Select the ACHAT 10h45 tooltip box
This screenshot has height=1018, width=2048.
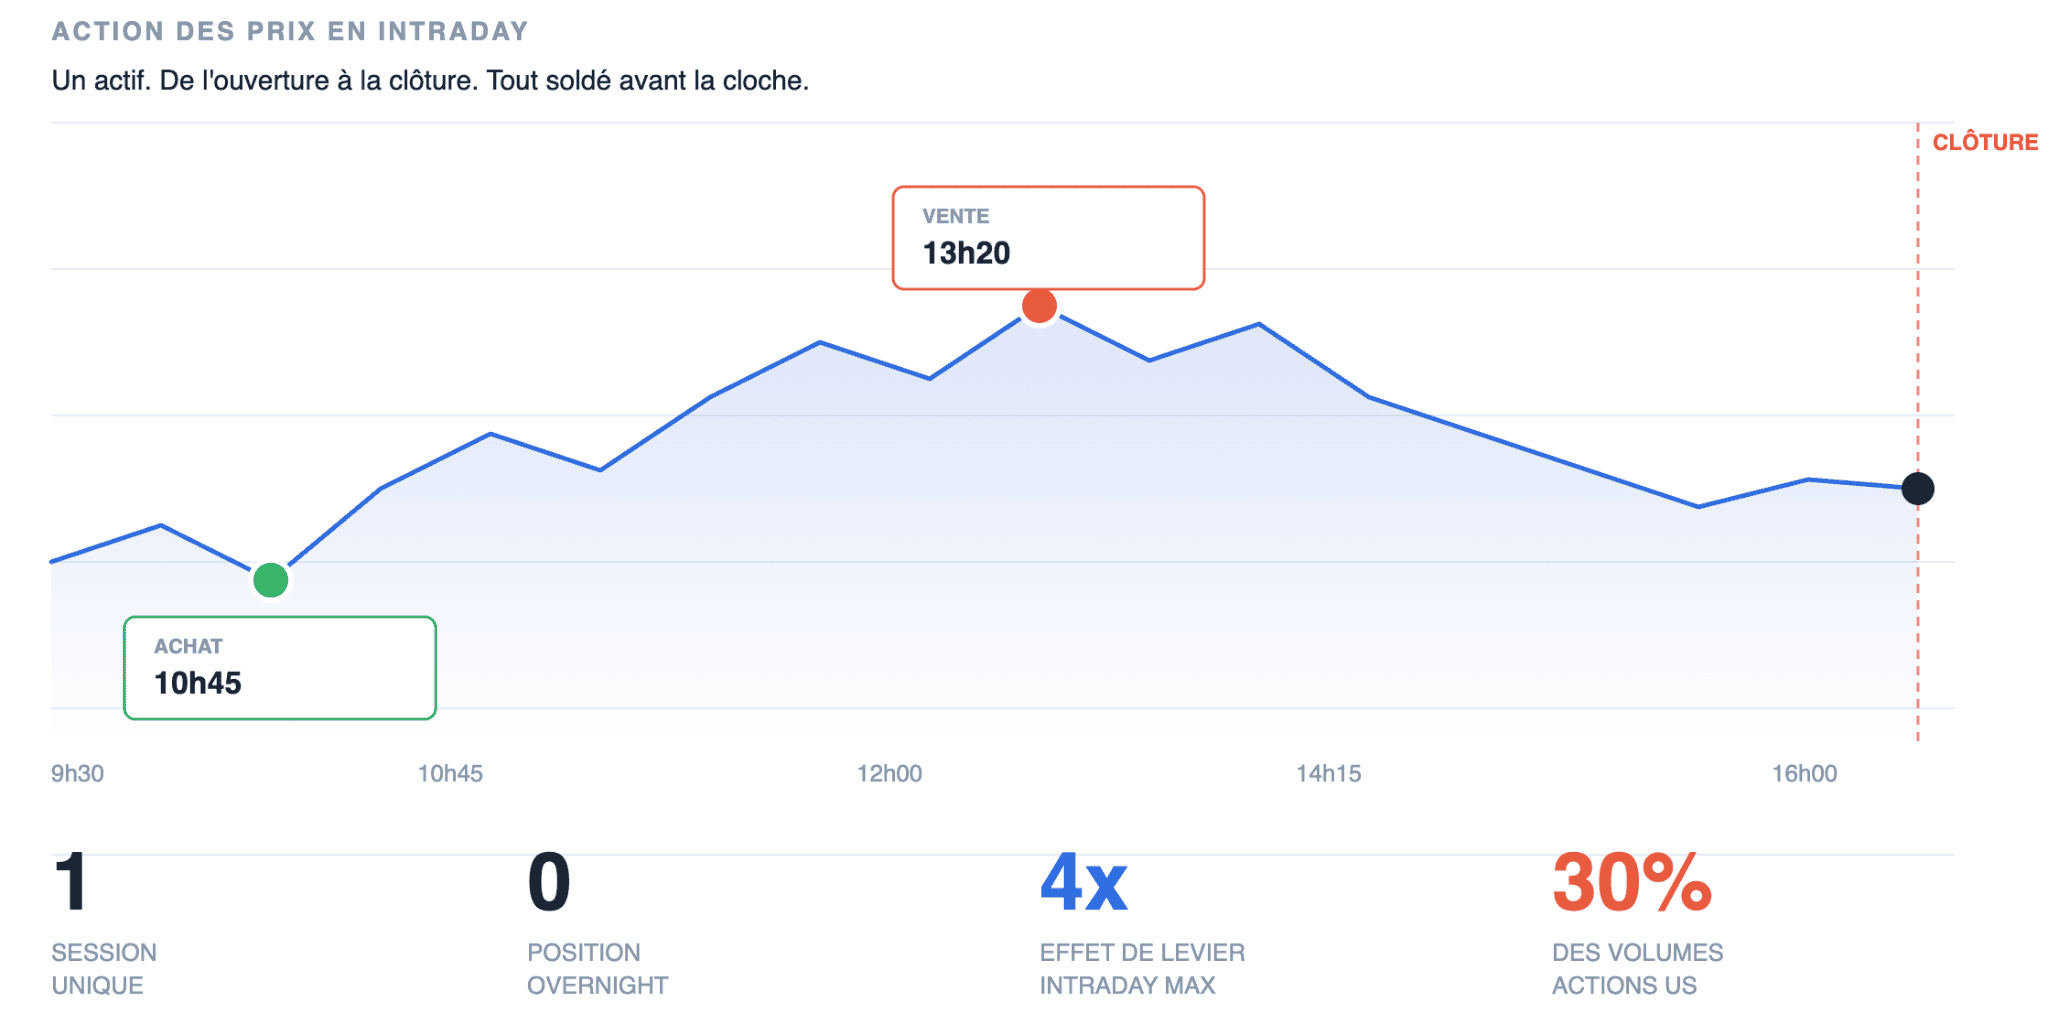pyautogui.click(x=279, y=668)
